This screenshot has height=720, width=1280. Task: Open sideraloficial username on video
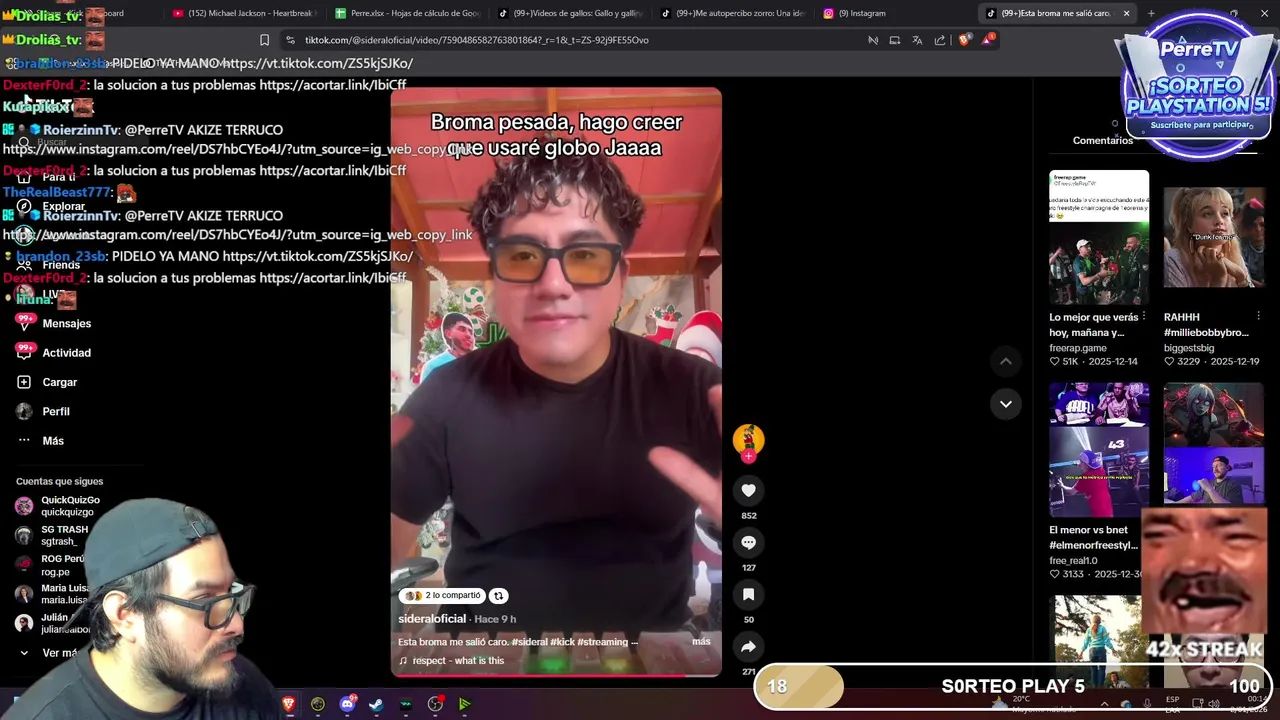432,619
